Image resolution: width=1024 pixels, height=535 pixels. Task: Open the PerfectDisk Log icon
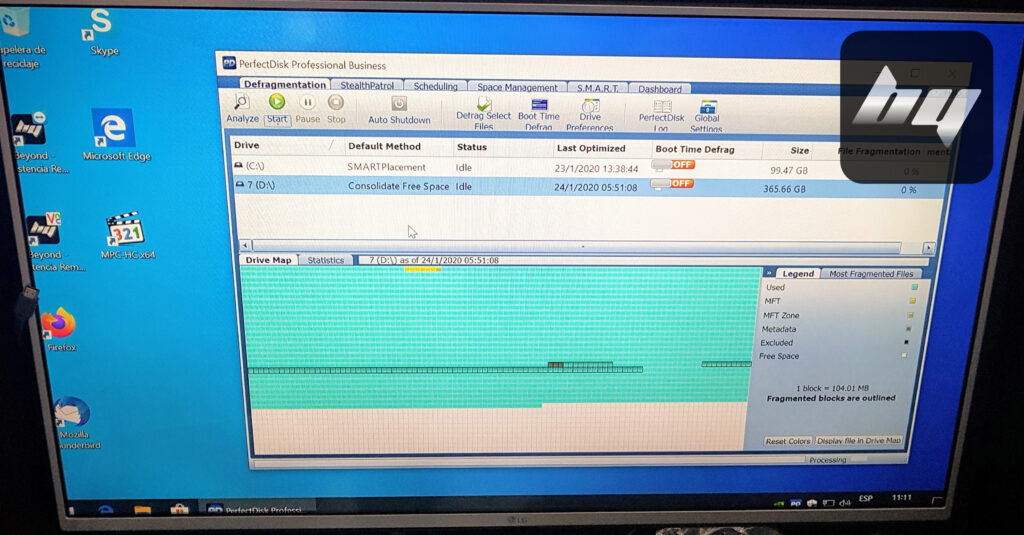(x=662, y=107)
